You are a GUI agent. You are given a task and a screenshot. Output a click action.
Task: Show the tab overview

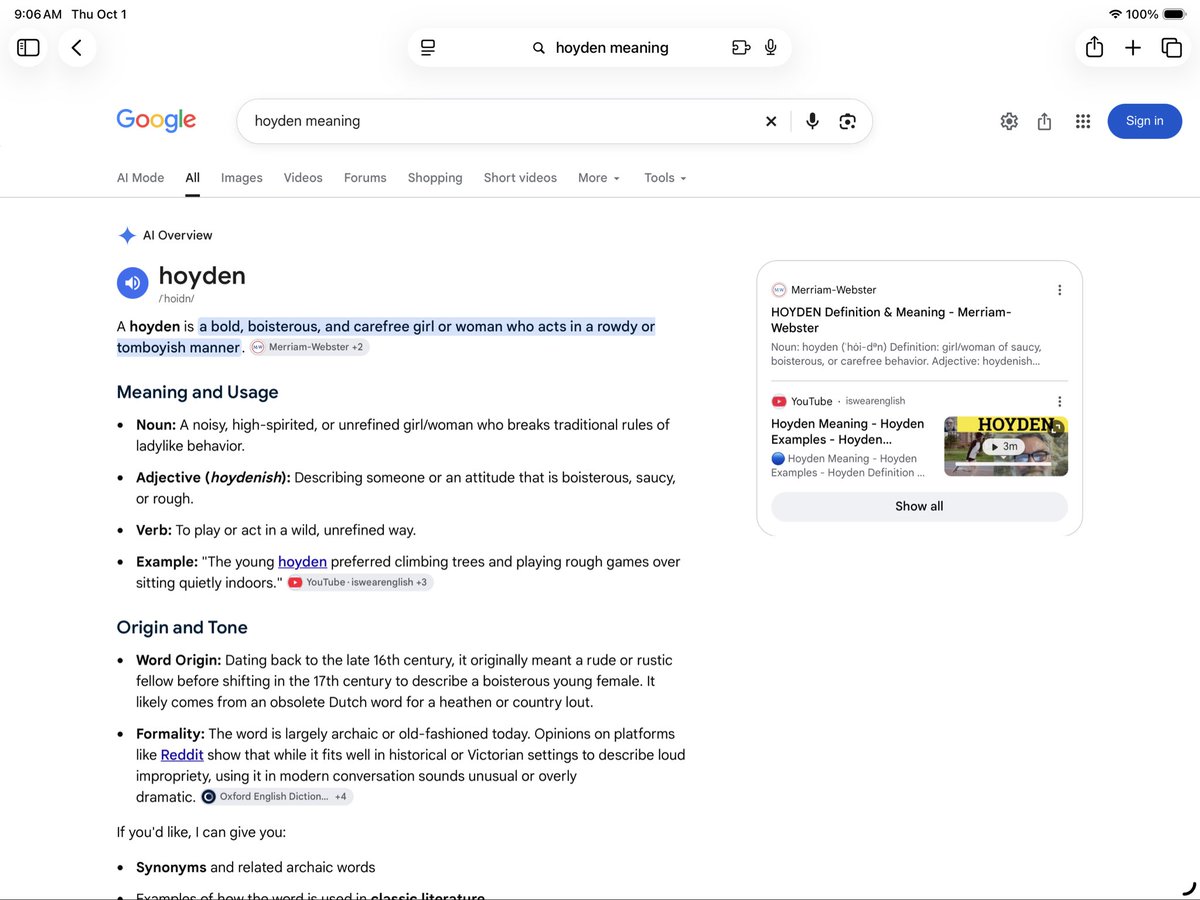(x=1172, y=48)
